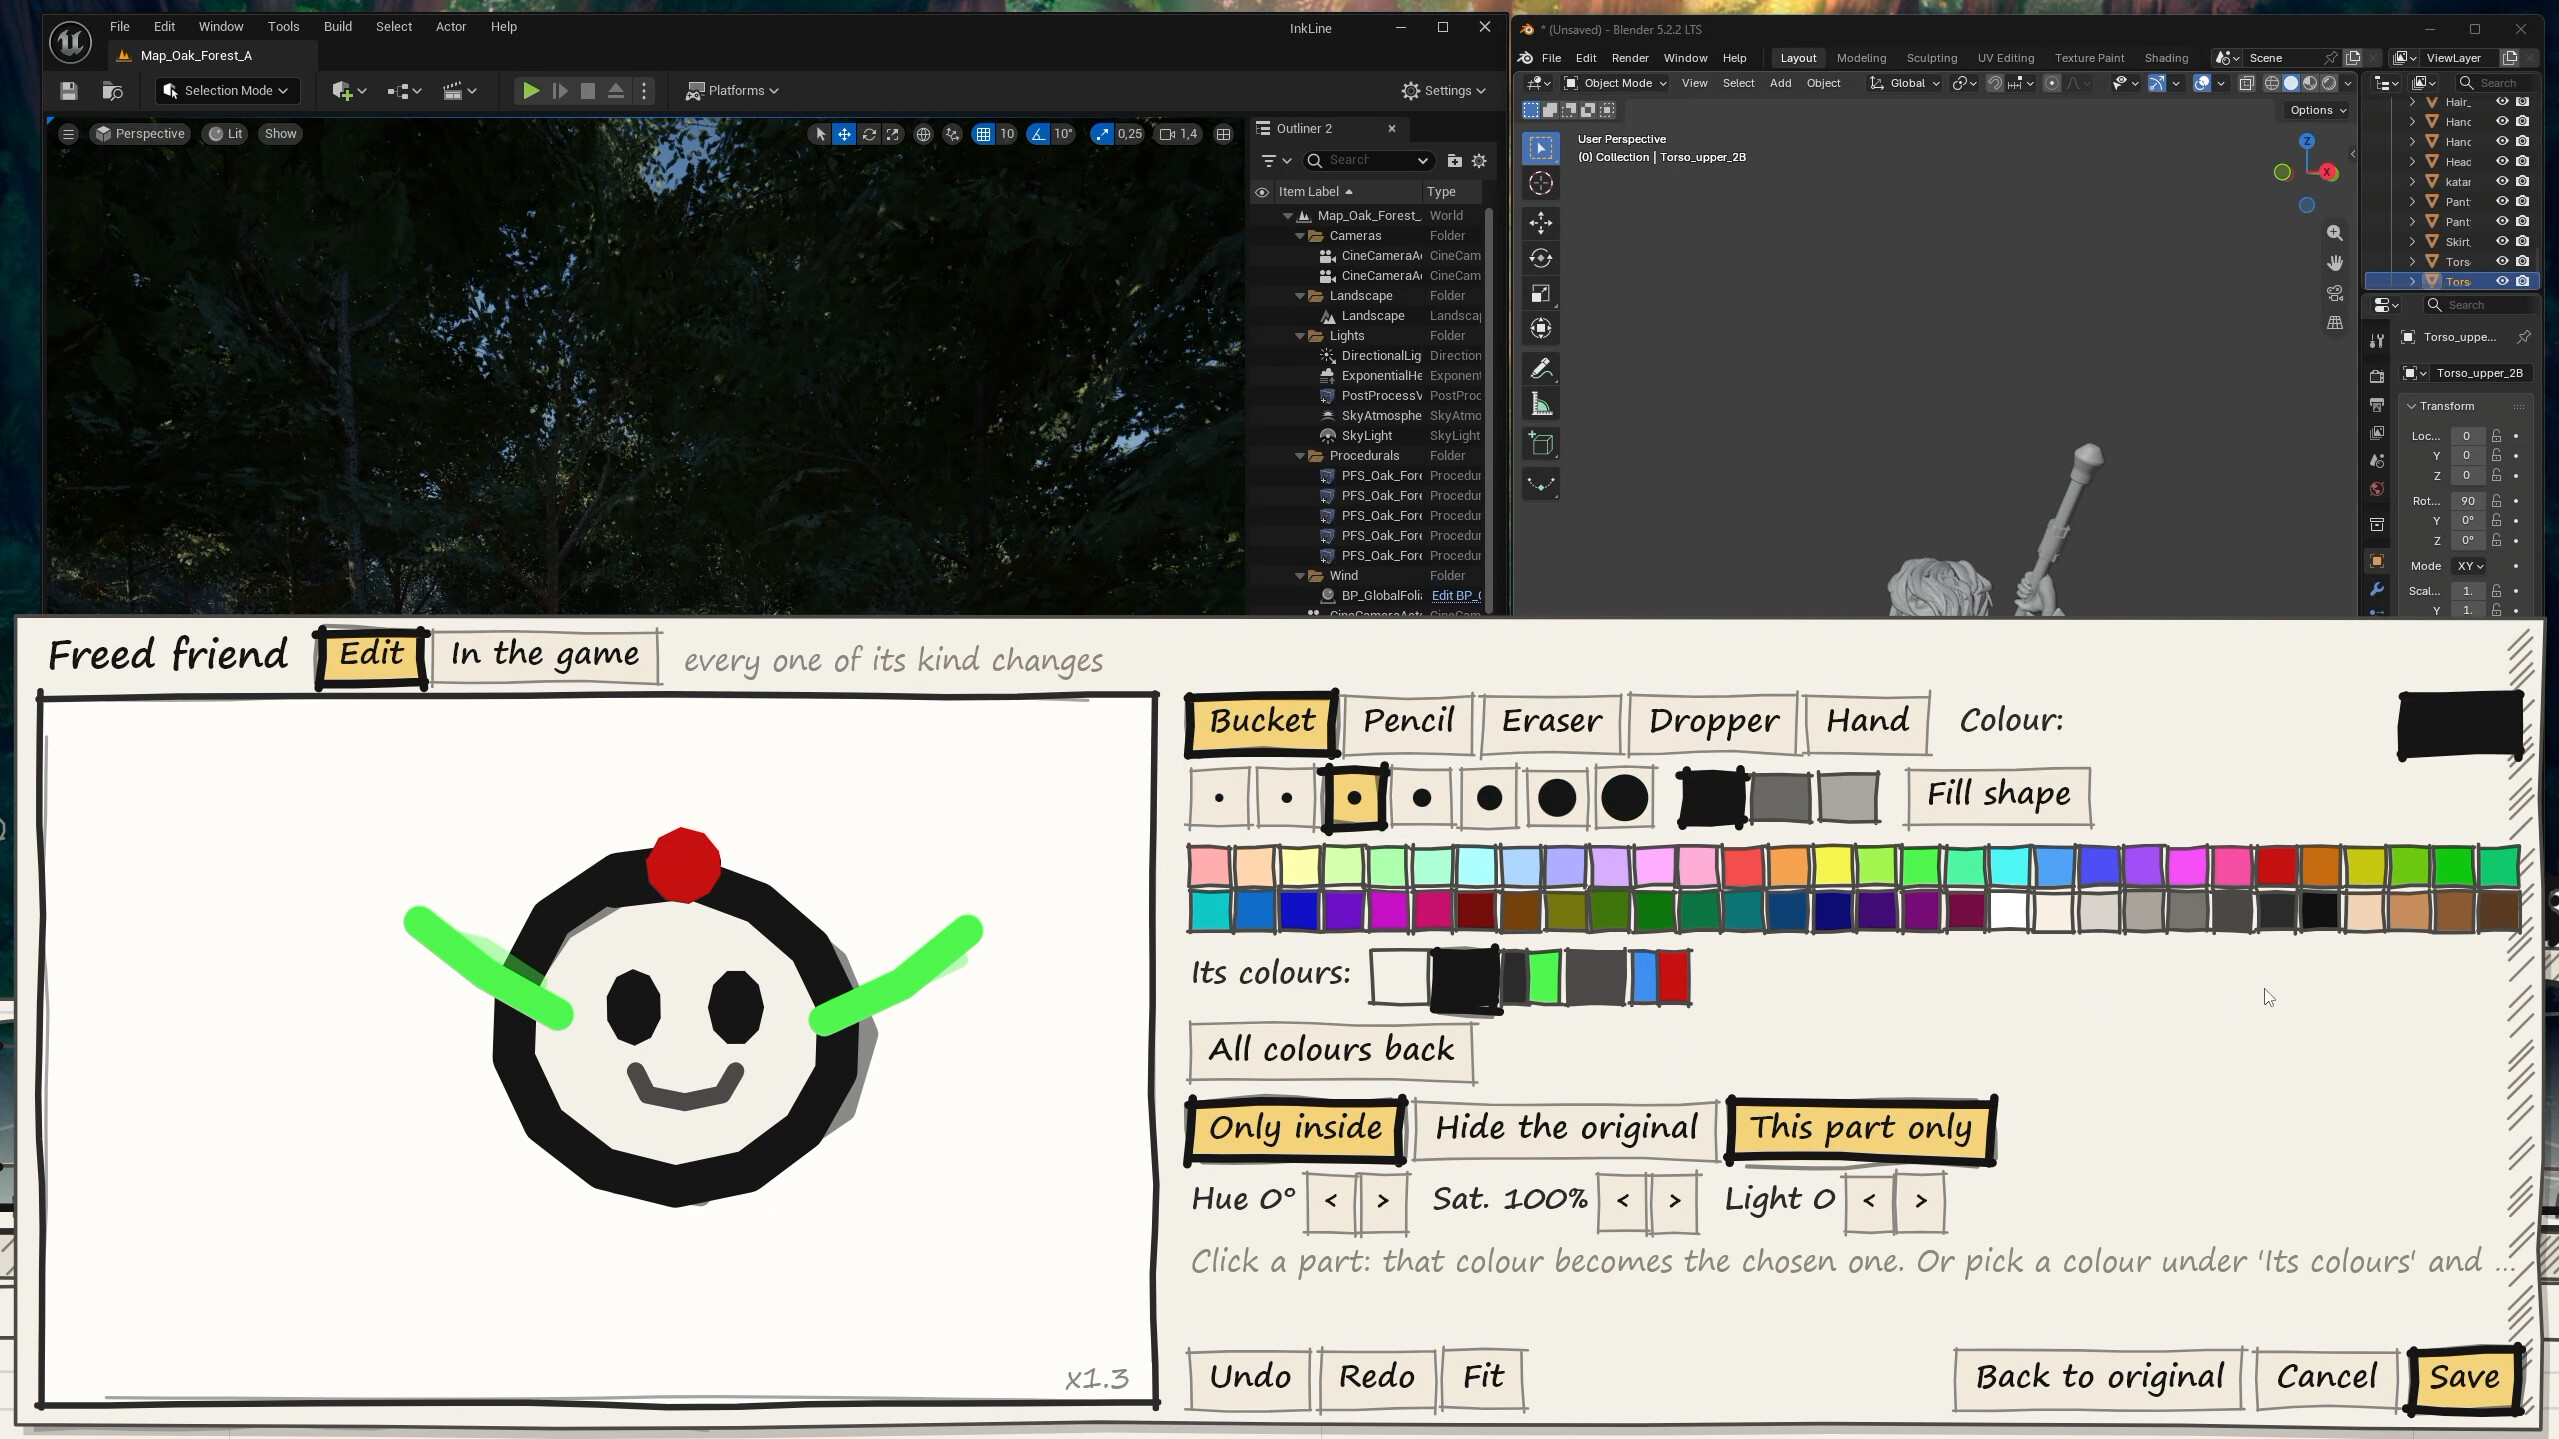This screenshot has height=1439, width=2559.
Task: Click Unreal viewport hamburger menu icon
Action: [x=68, y=134]
